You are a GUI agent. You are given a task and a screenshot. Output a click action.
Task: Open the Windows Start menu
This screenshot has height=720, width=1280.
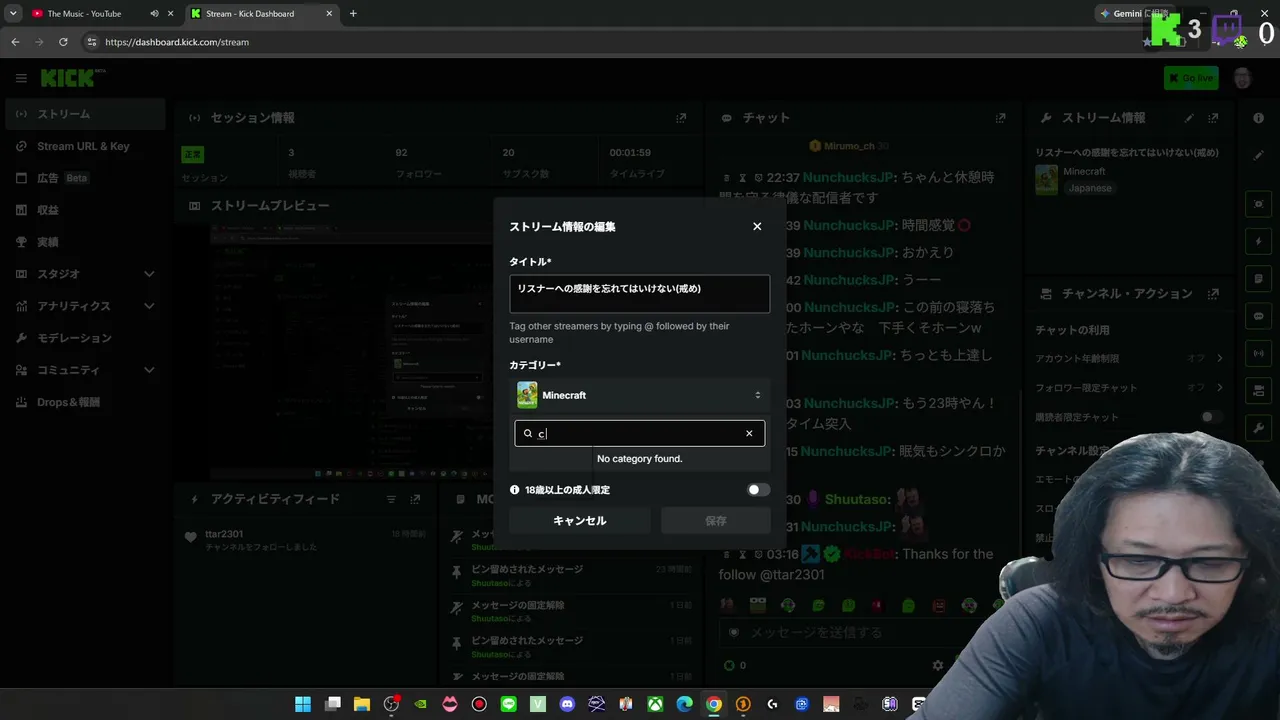pyautogui.click(x=303, y=704)
